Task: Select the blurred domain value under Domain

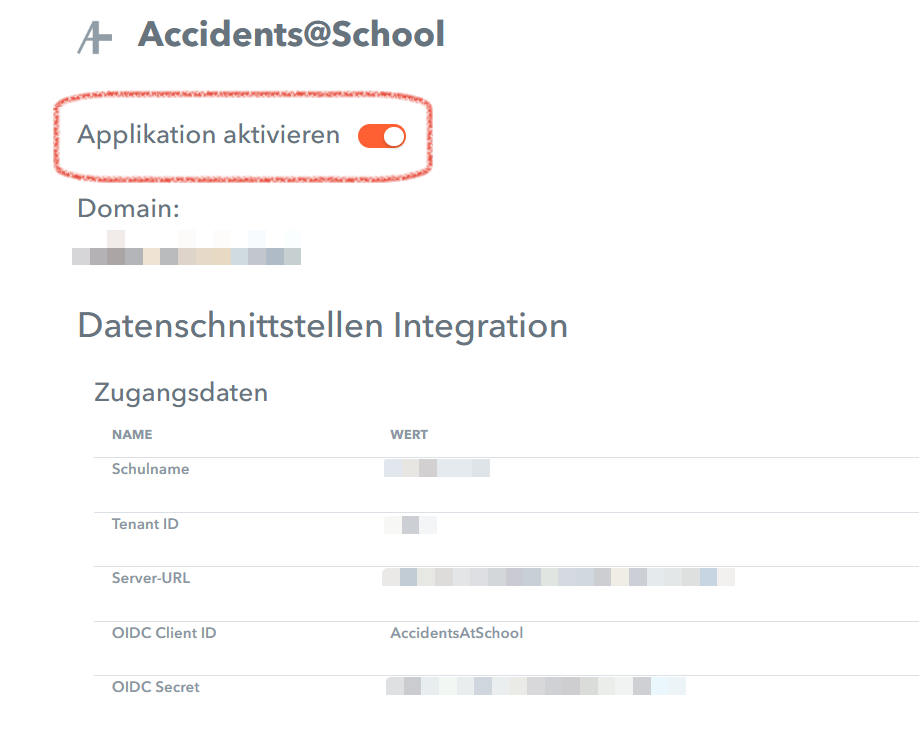Action: [187, 248]
